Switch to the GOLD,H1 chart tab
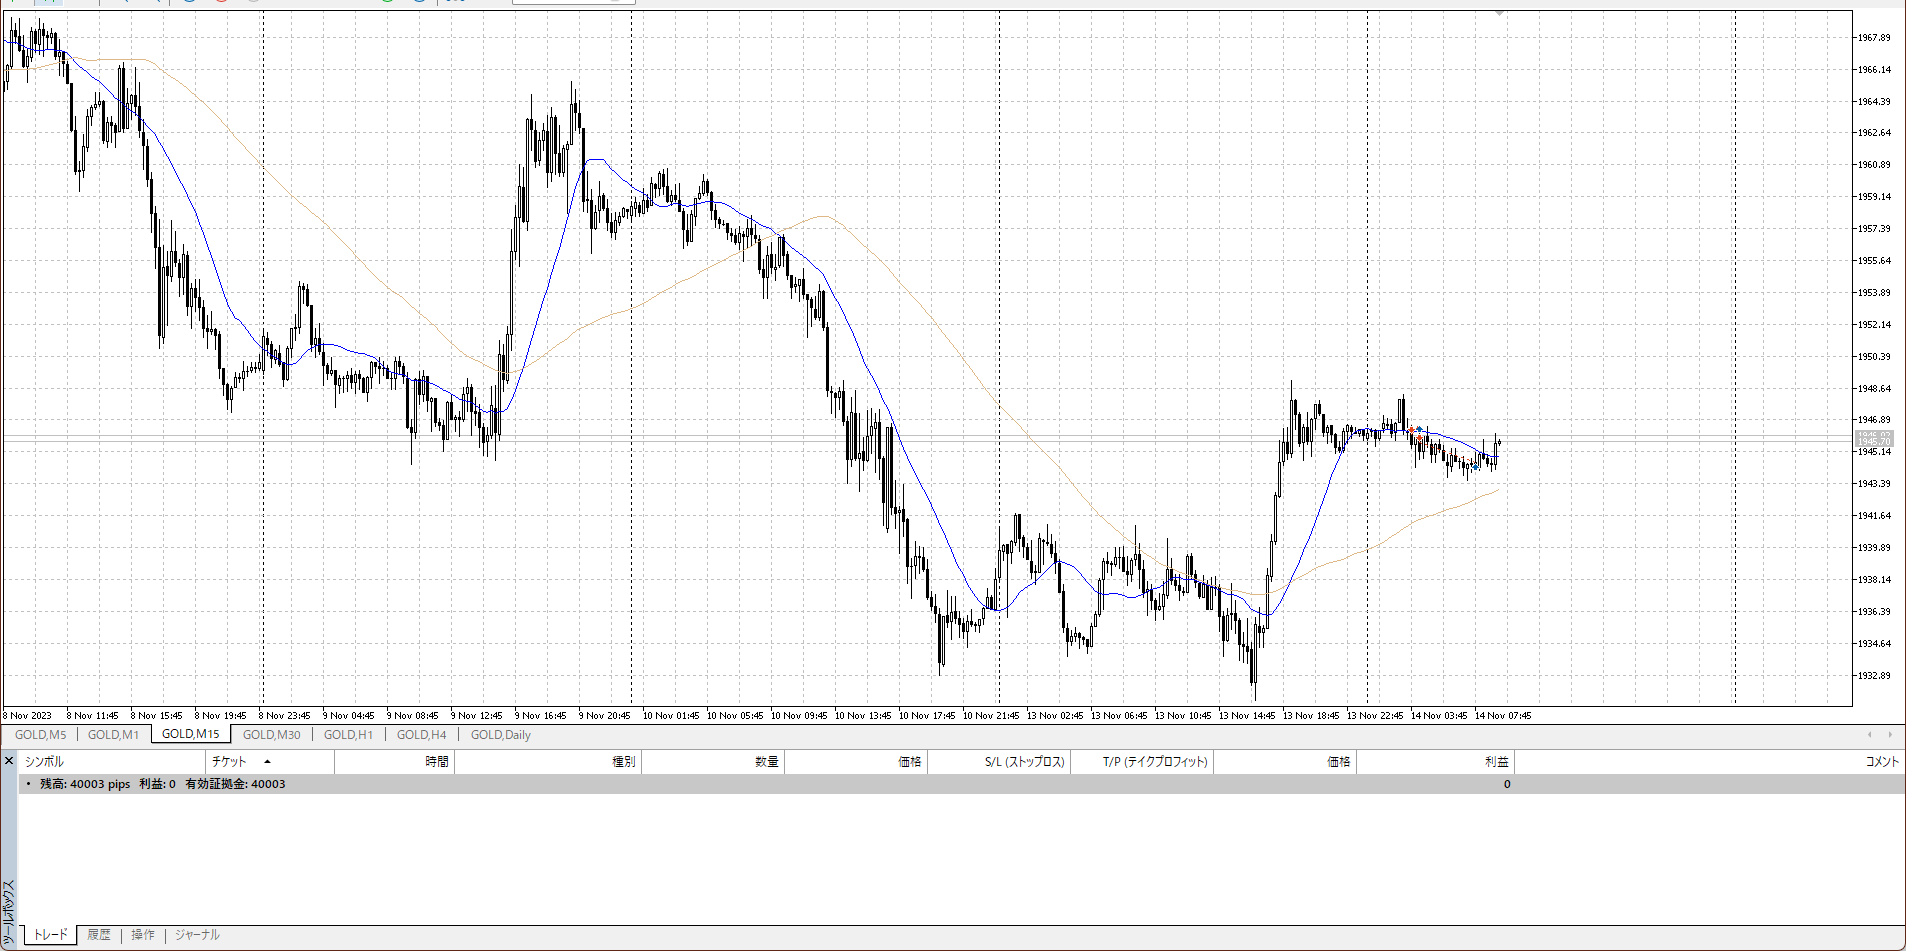This screenshot has width=1906, height=951. click(x=348, y=735)
